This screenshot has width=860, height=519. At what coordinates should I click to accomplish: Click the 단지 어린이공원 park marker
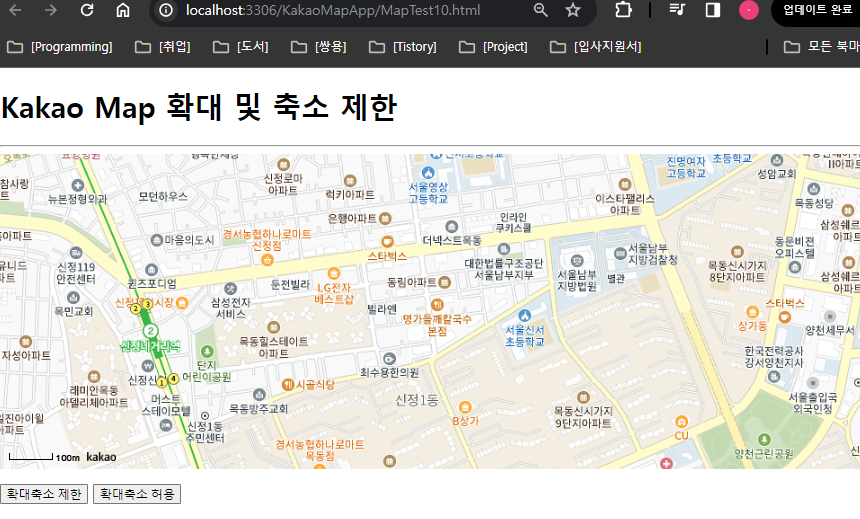tap(207, 351)
